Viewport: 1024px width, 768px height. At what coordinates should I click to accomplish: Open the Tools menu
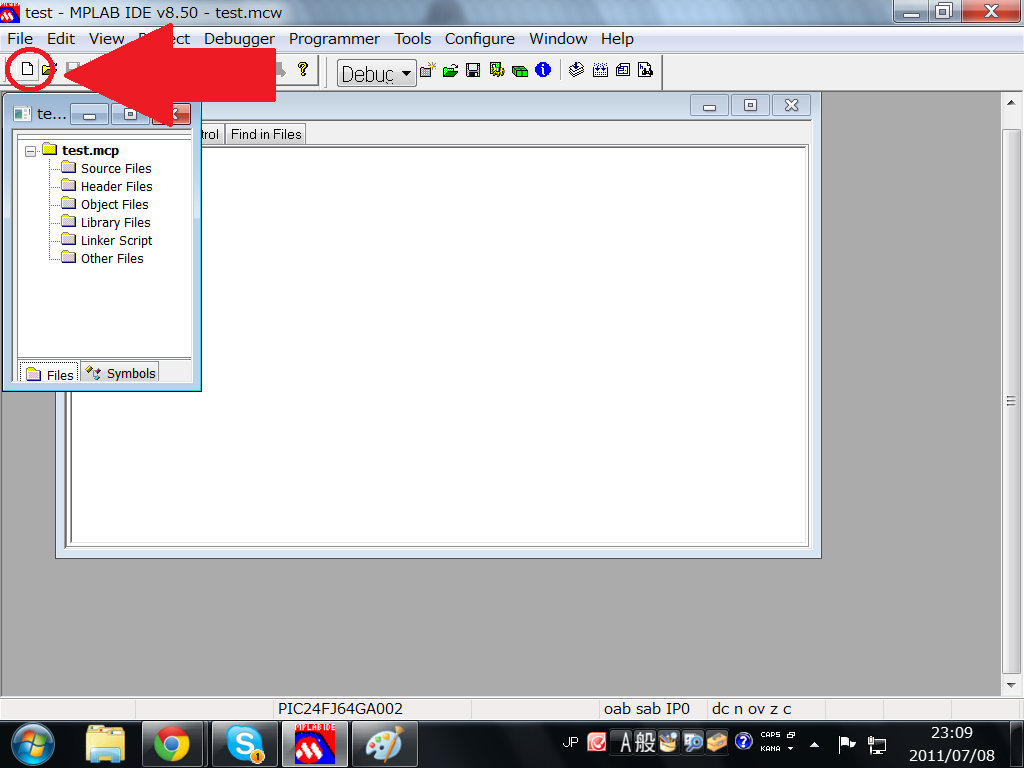pos(412,39)
